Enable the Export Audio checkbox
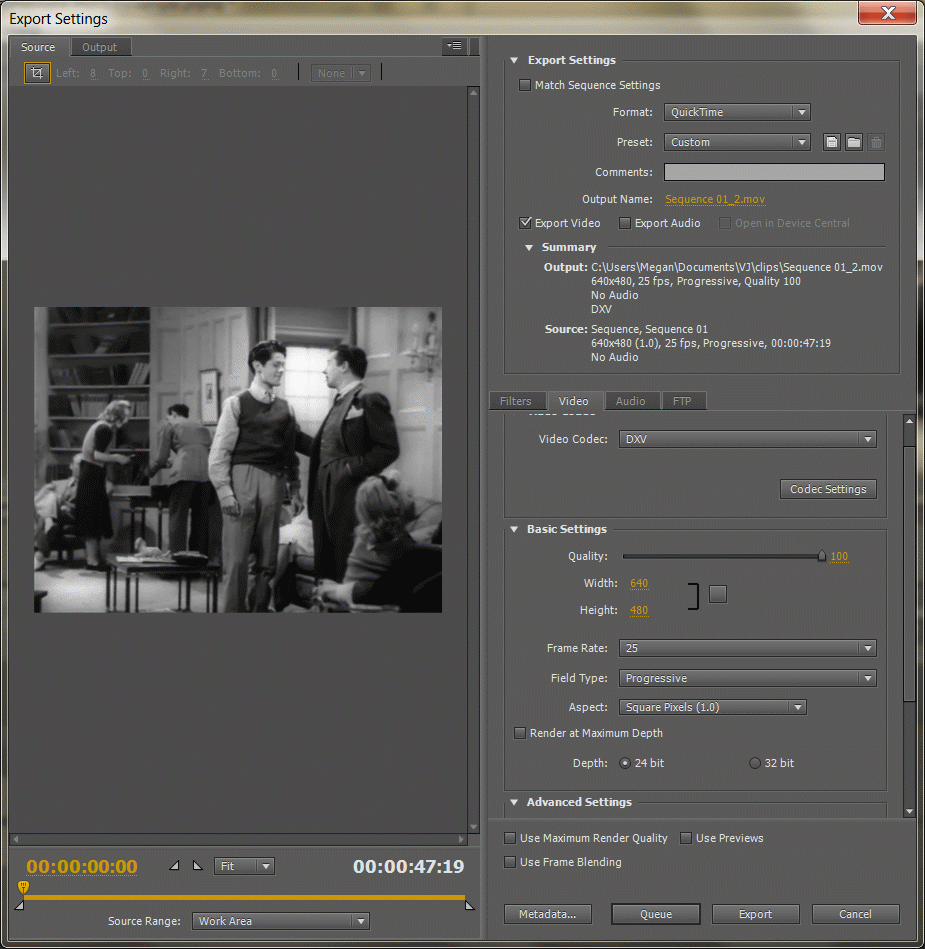Screen dimensions: 925x949 pyautogui.click(x=625, y=223)
